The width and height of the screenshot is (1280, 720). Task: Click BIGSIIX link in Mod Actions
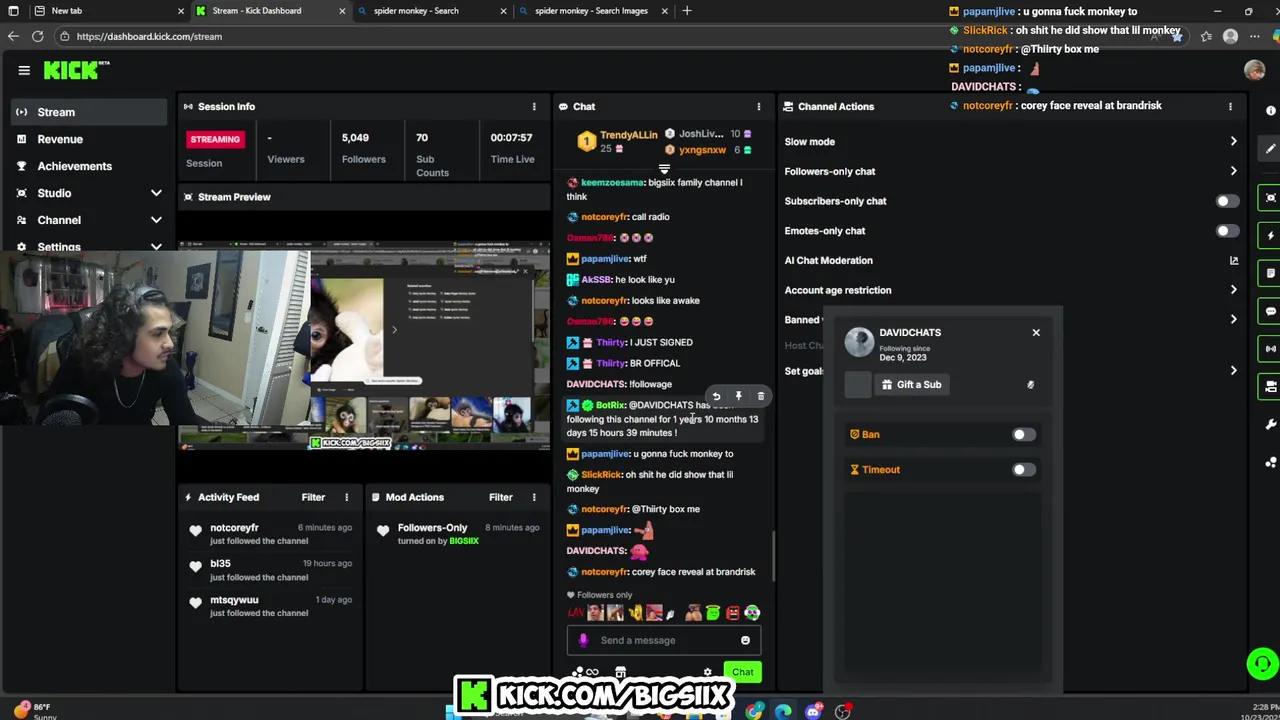(464, 541)
